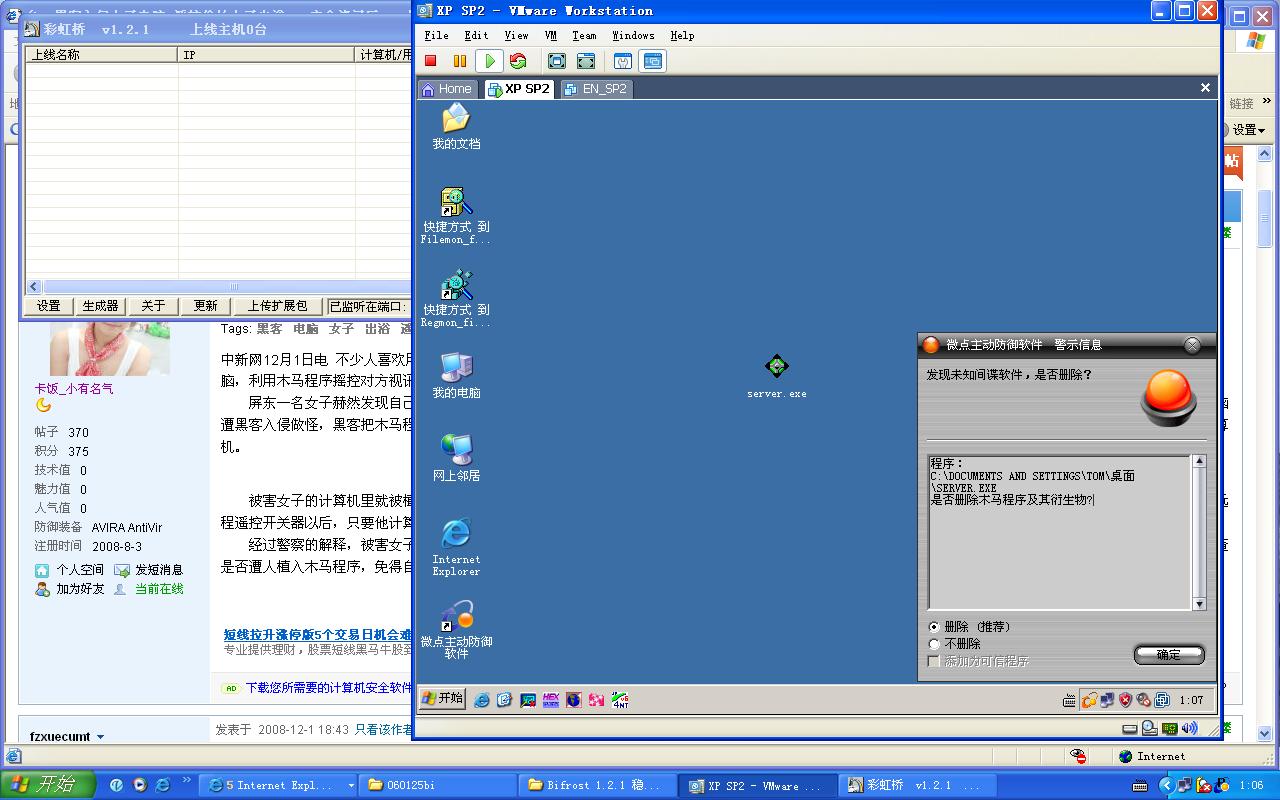The image size is (1280, 800).
Task: Open the VM menu in VMware
Action: point(551,35)
